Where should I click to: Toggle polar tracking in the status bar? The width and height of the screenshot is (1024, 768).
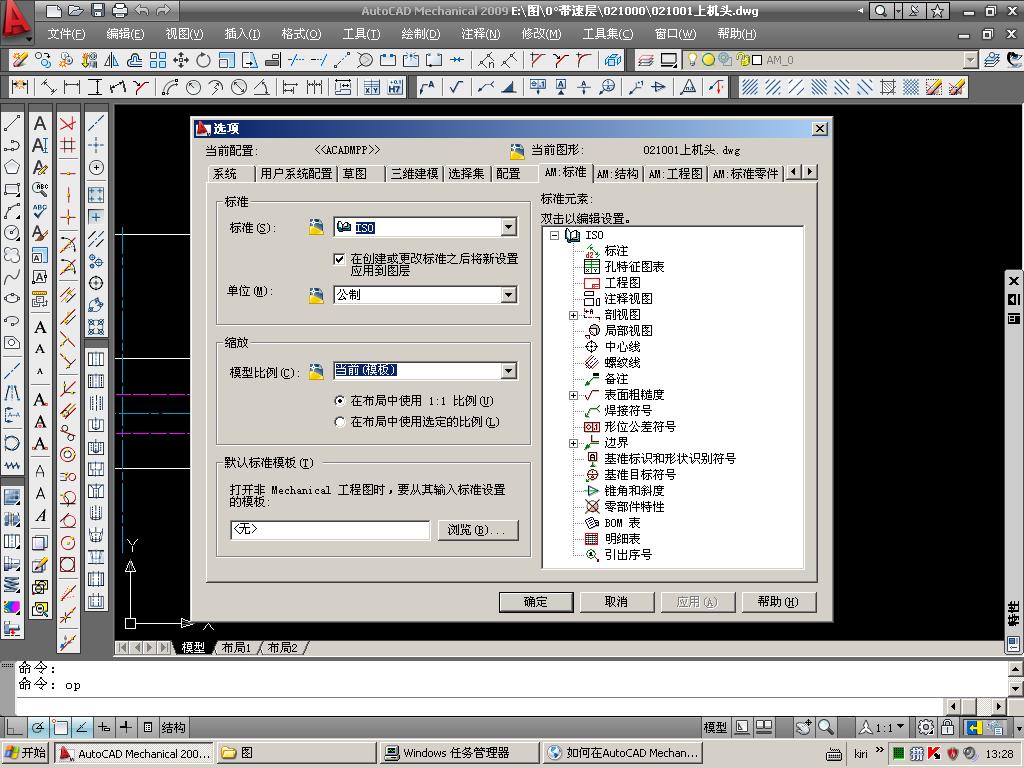[39, 727]
